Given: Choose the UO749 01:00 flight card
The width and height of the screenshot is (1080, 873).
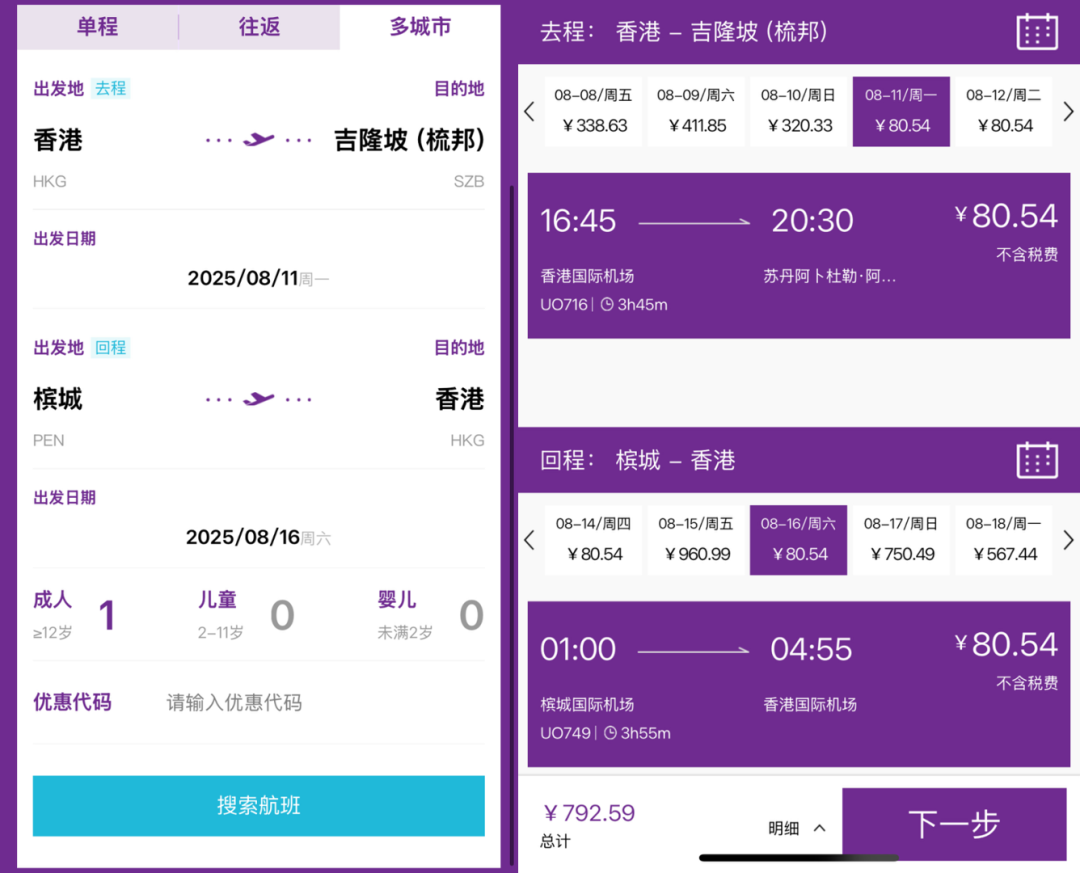Looking at the screenshot, I should [x=798, y=684].
